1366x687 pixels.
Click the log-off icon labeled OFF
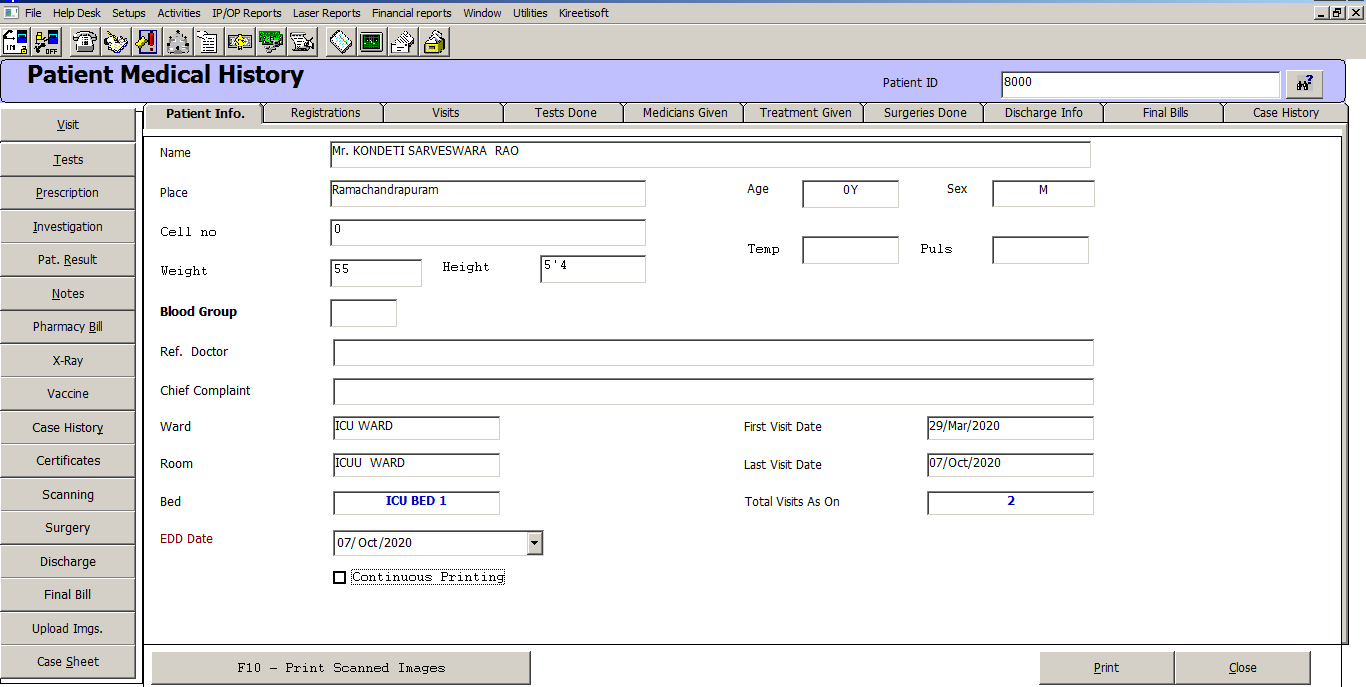pyautogui.click(x=47, y=42)
